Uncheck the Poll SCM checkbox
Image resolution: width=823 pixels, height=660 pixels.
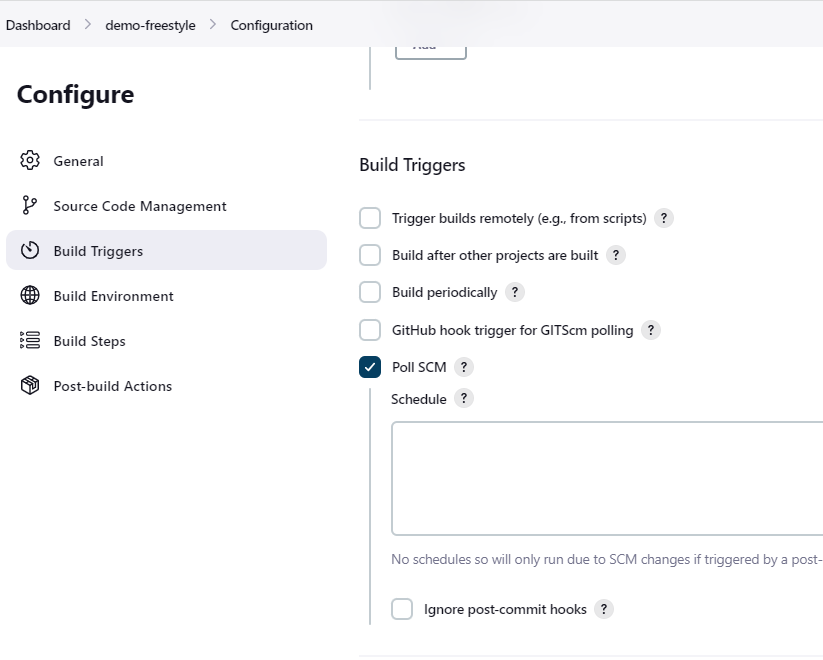point(370,367)
